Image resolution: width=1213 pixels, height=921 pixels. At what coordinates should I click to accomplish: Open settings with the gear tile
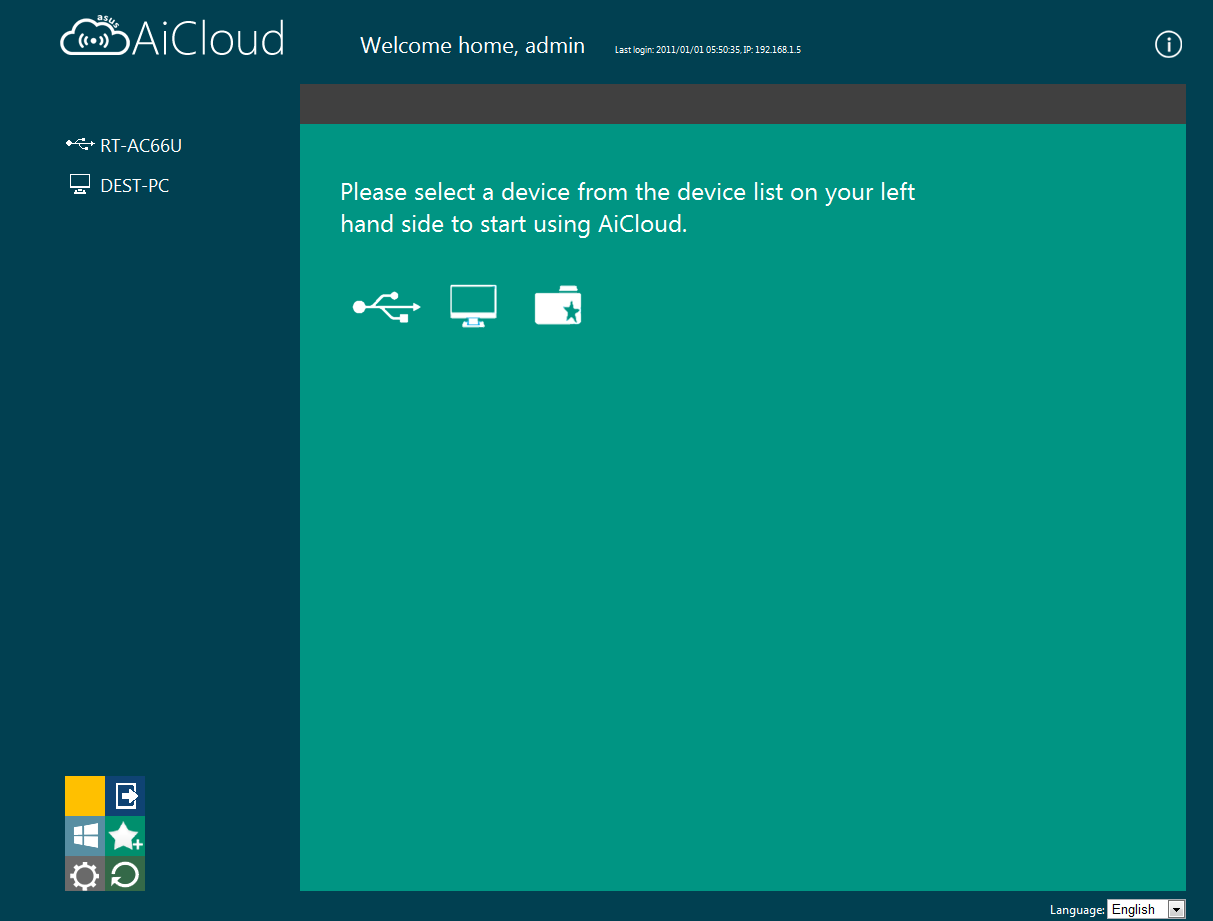click(x=85, y=876)
